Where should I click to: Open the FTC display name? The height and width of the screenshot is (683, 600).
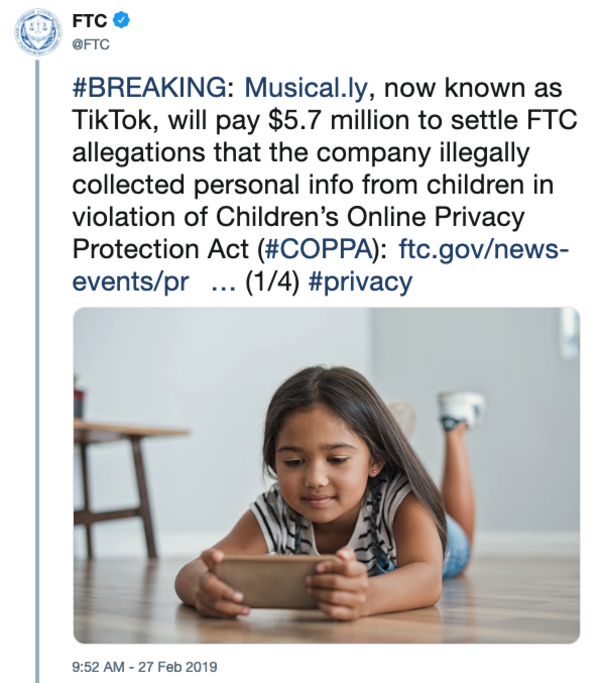coord(91,19)
